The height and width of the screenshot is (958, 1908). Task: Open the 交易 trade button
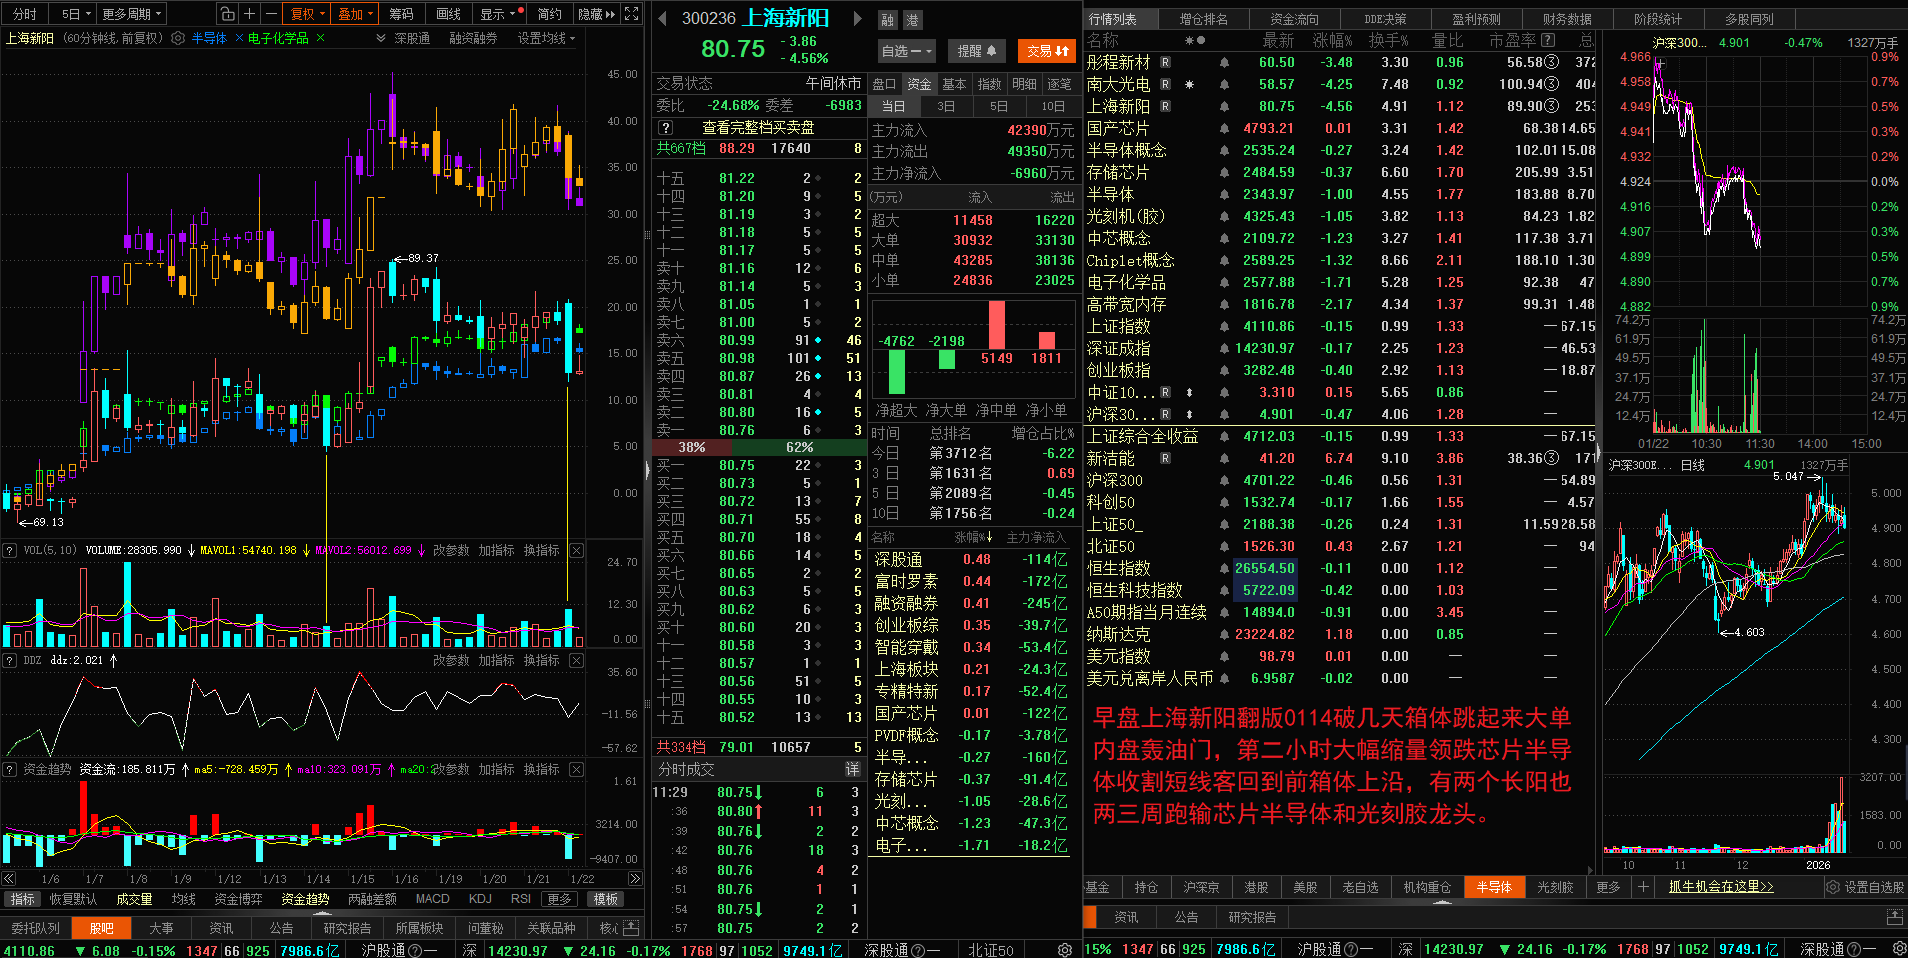pyautogui.click(x=1047, y=51)
